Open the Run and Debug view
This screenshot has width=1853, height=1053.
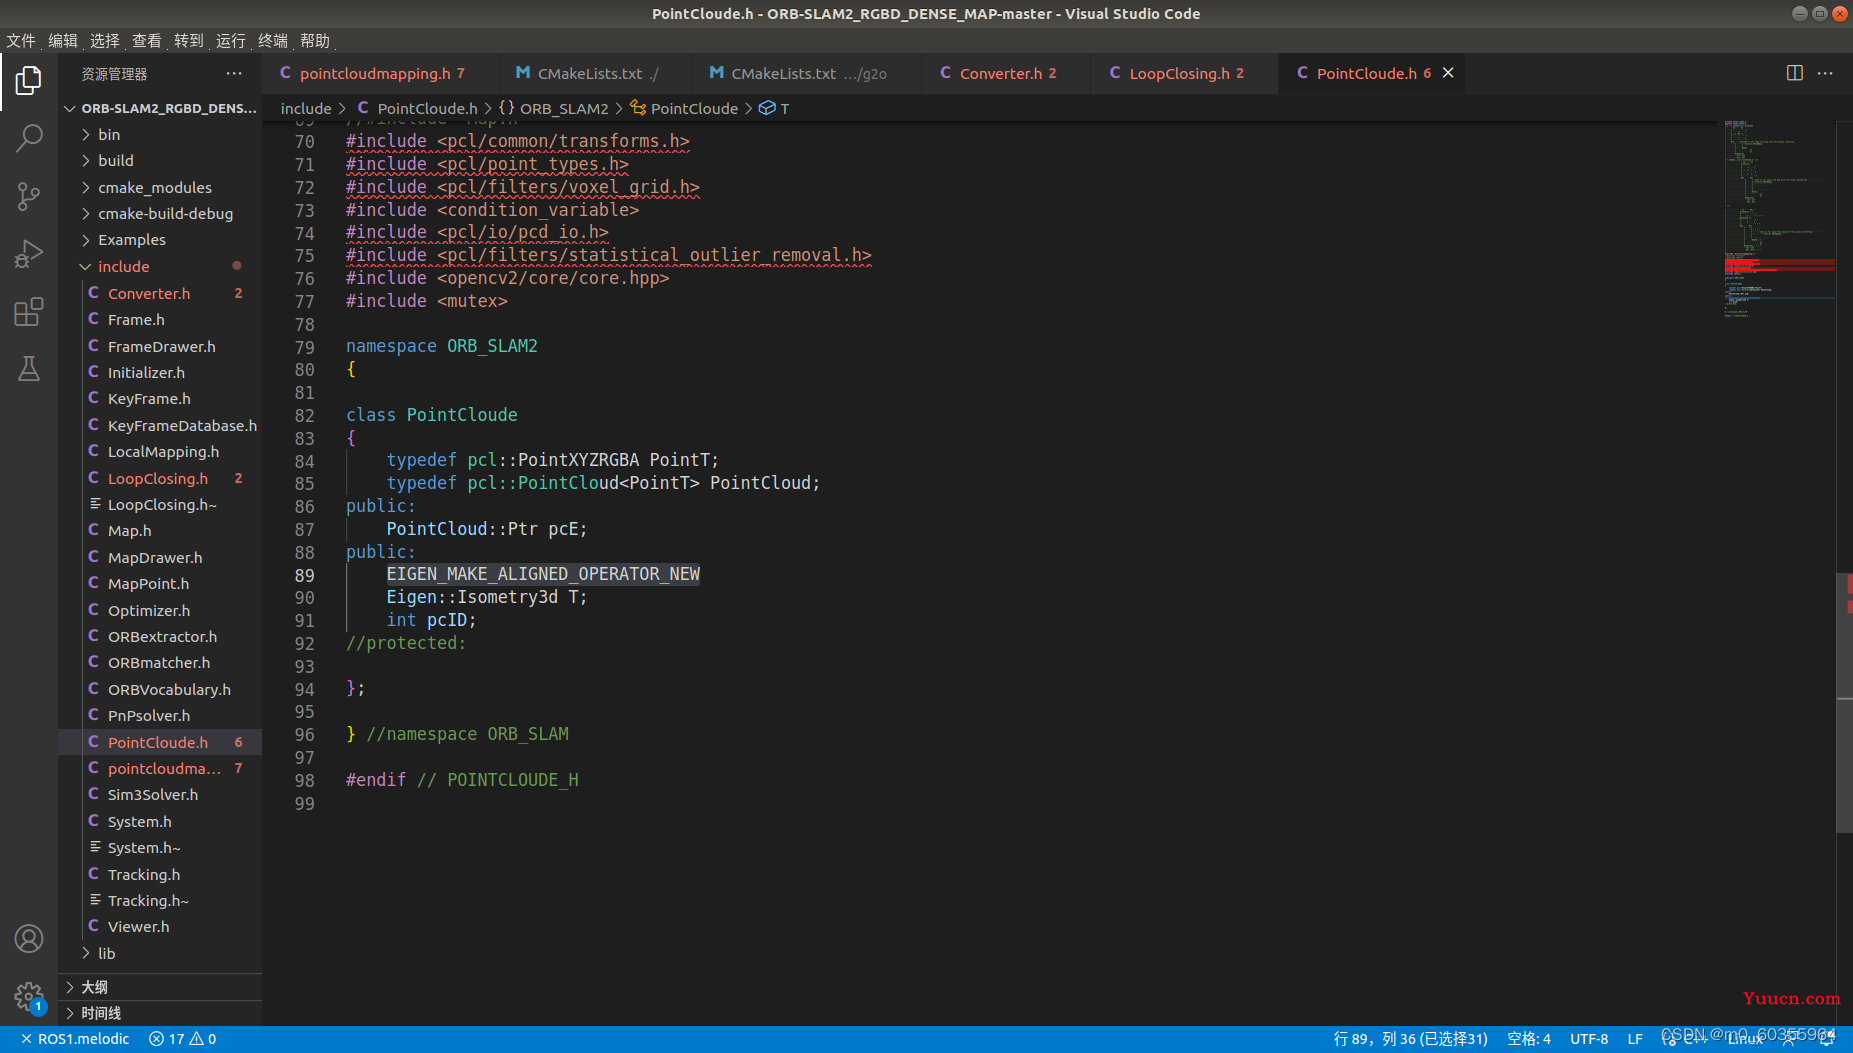[x=29, y=254]
